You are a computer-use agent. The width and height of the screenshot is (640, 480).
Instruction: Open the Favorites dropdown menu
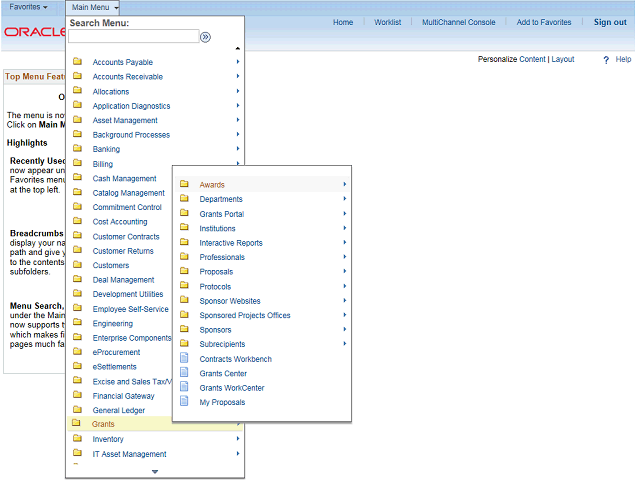(x=29, y=7)
